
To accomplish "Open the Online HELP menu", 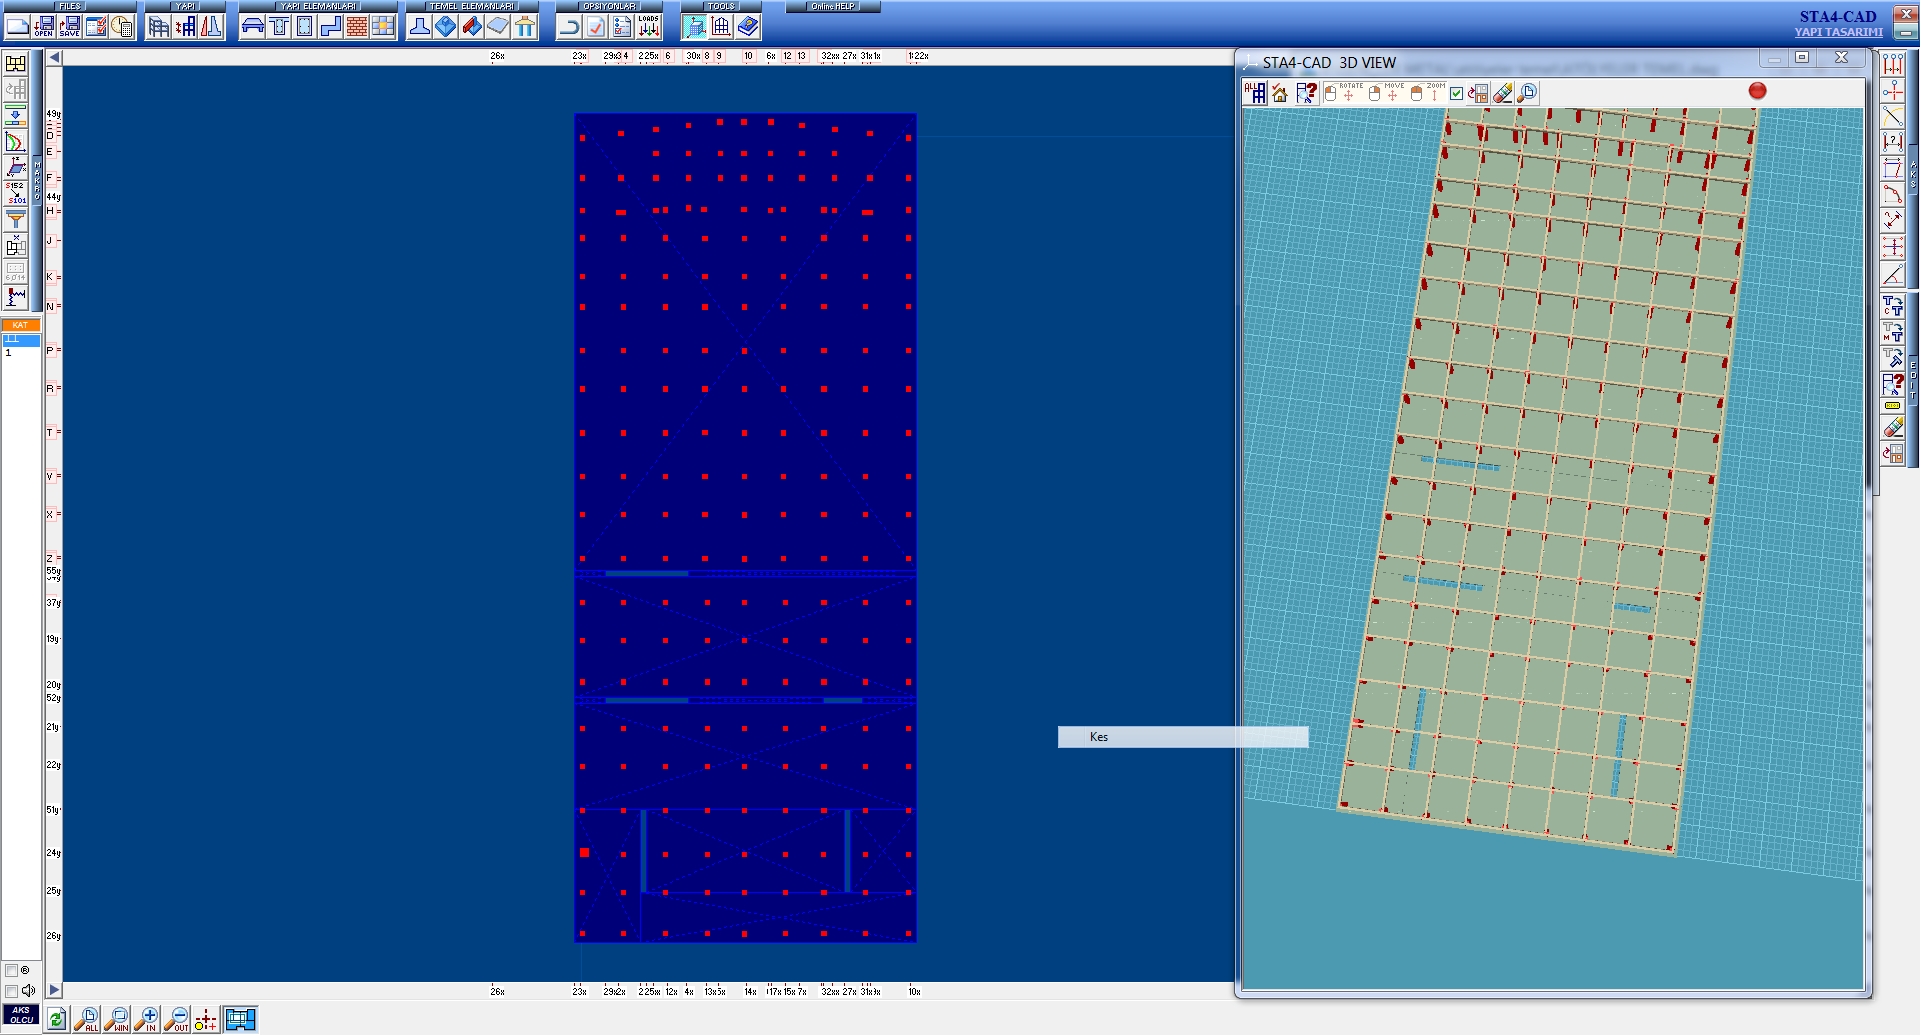I will 832,6.
